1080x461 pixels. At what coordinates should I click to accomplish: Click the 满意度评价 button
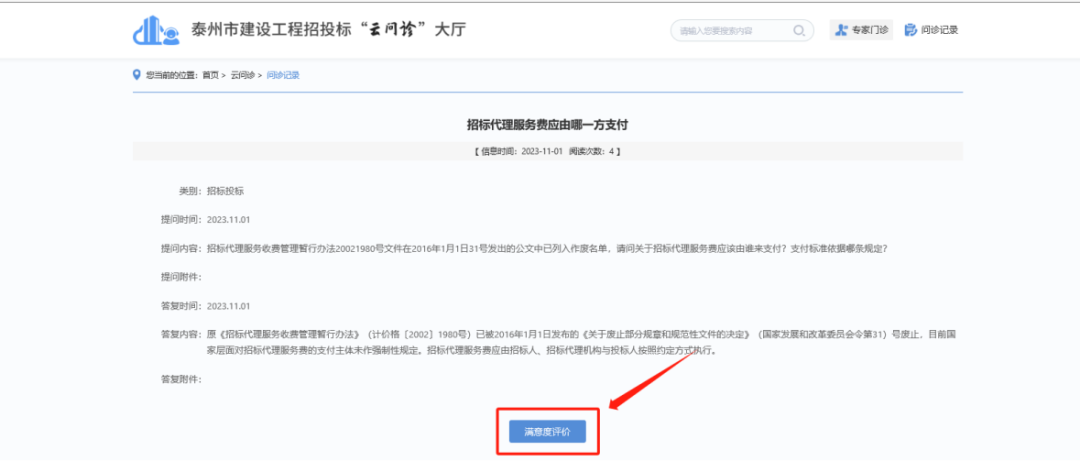(548, 431)
